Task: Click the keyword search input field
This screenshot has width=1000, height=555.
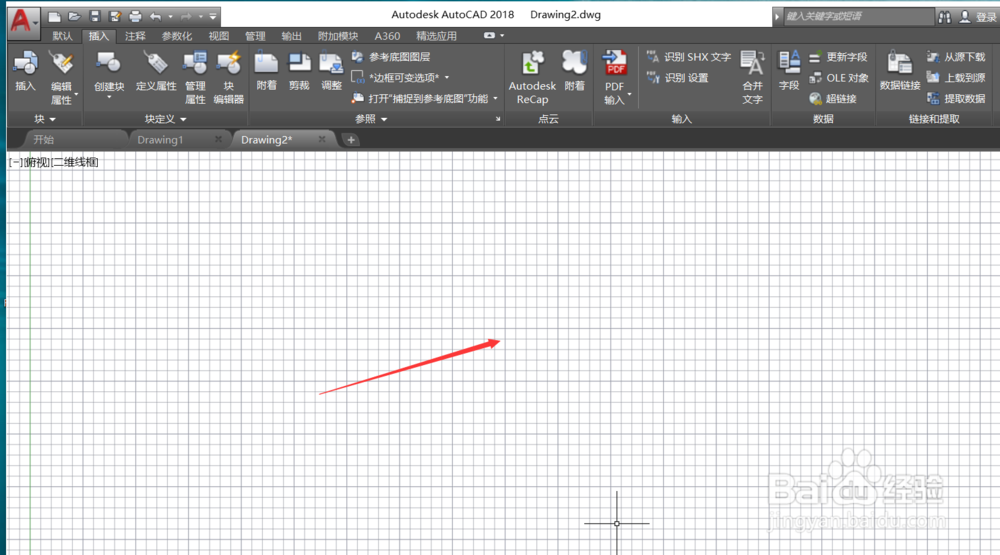Action: [858, 17]
